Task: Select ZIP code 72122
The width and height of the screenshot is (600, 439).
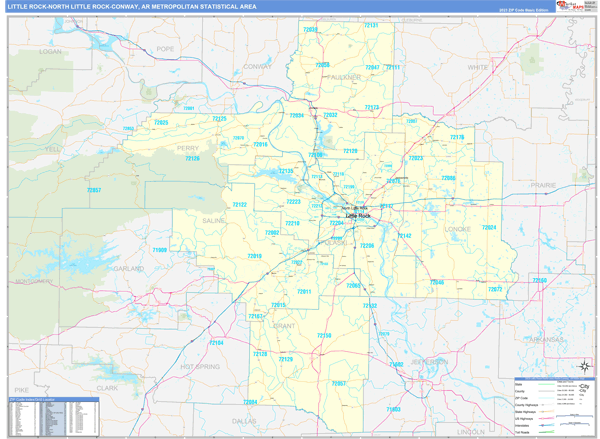Action: tap(240, 205)
